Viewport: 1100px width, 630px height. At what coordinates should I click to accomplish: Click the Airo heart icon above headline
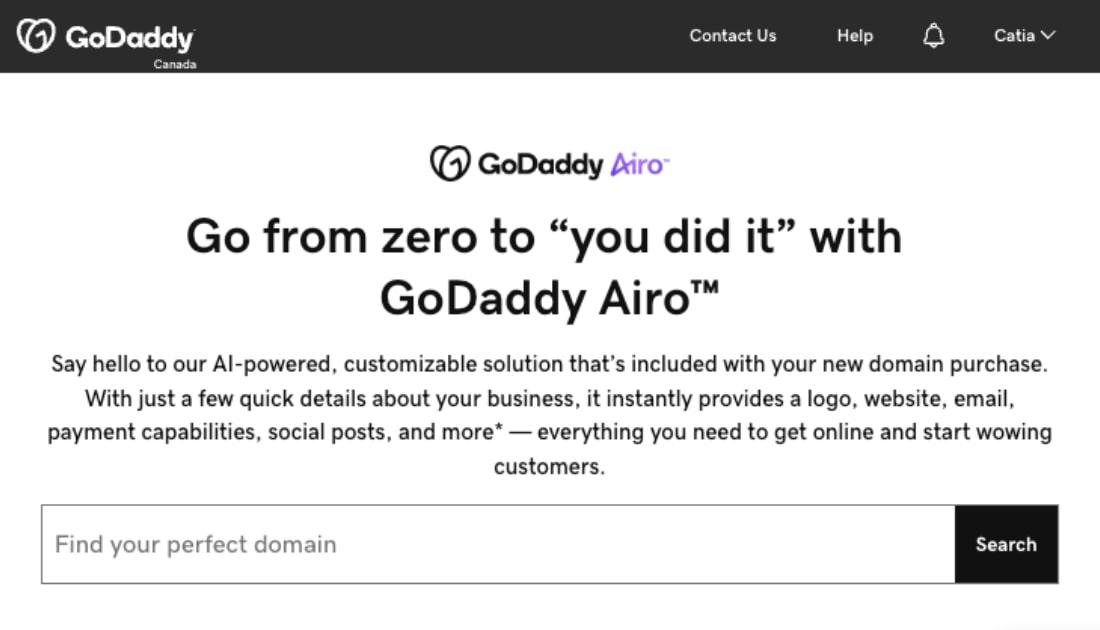click(450, 164)
